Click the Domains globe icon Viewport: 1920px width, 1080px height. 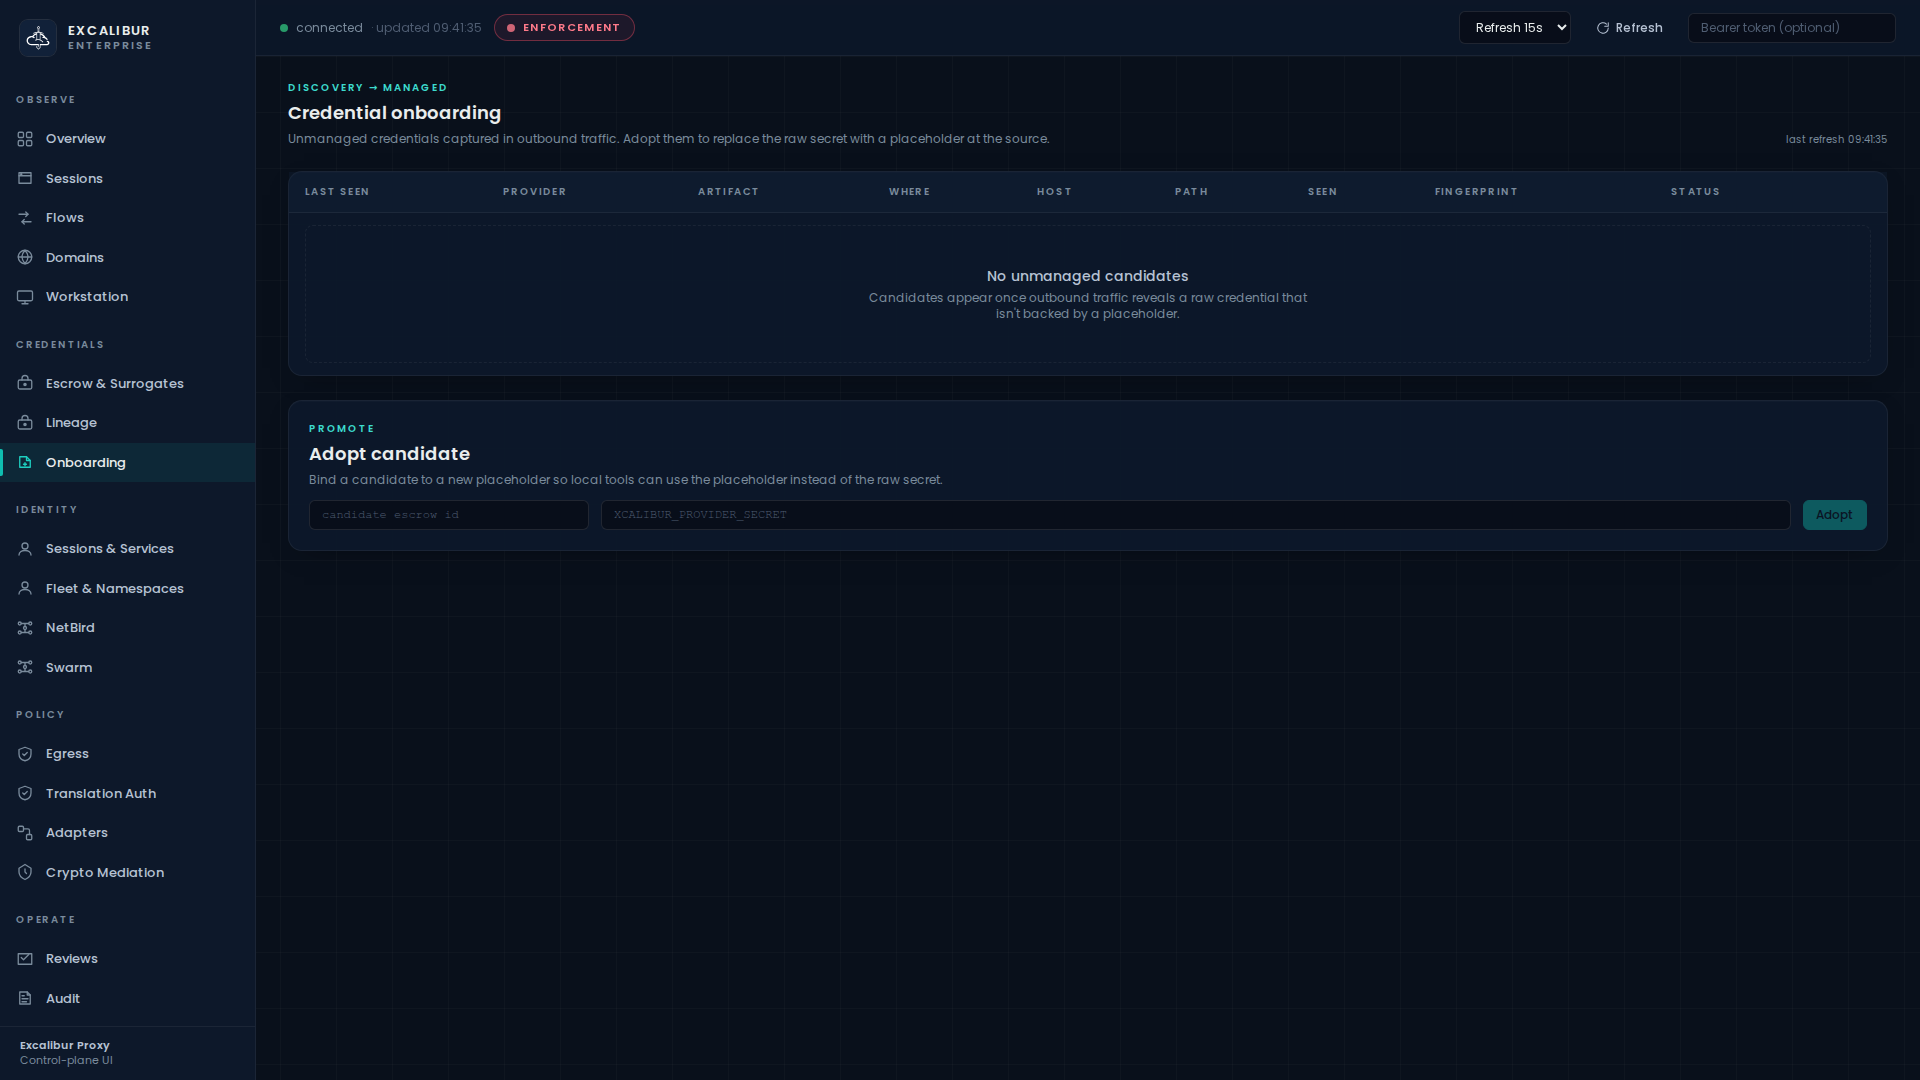point(25,258)
